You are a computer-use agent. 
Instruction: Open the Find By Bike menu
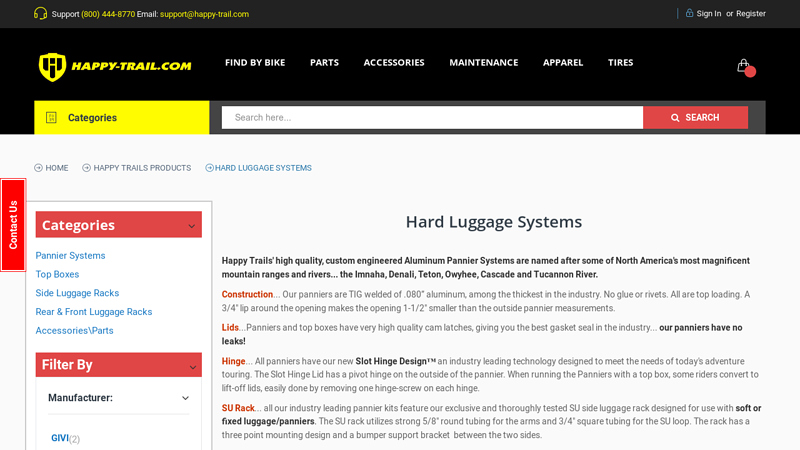click(x=255, y=62)
